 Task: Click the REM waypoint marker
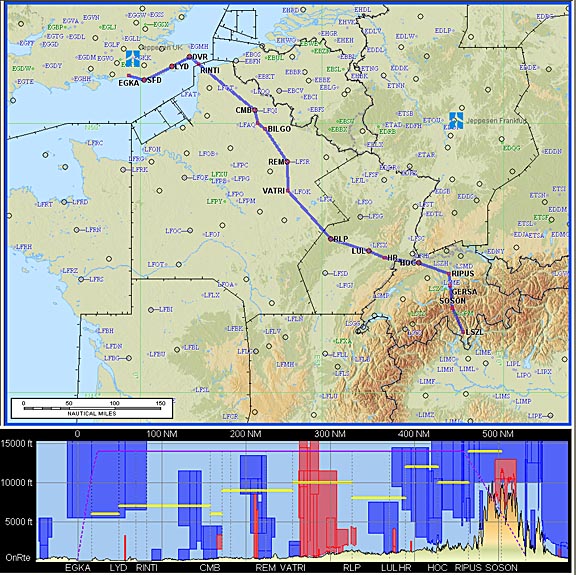tap(287, 162)
